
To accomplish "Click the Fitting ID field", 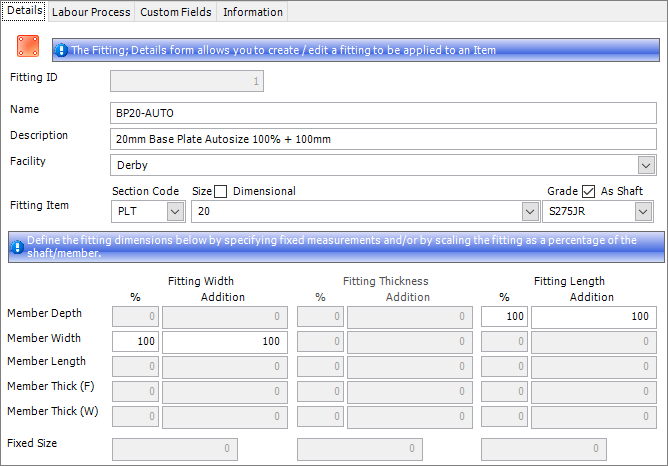I will 187,81.
